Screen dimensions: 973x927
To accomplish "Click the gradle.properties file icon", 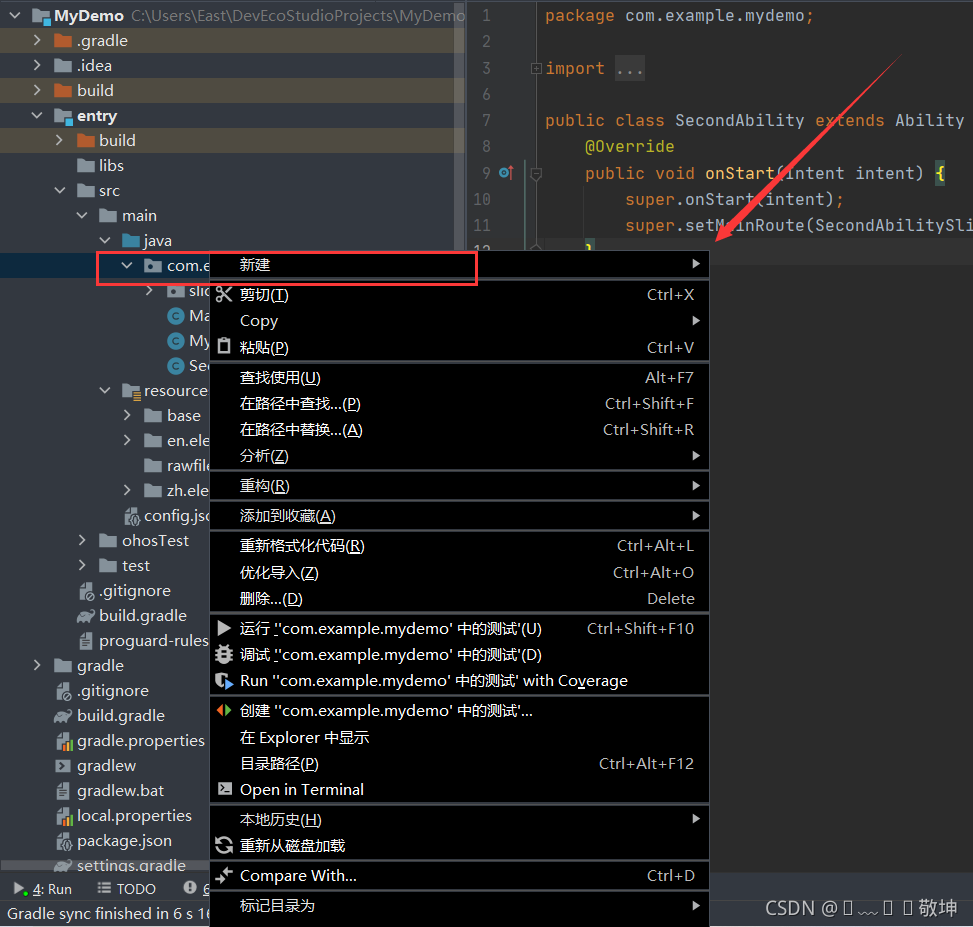I will (x=64, y=741).
